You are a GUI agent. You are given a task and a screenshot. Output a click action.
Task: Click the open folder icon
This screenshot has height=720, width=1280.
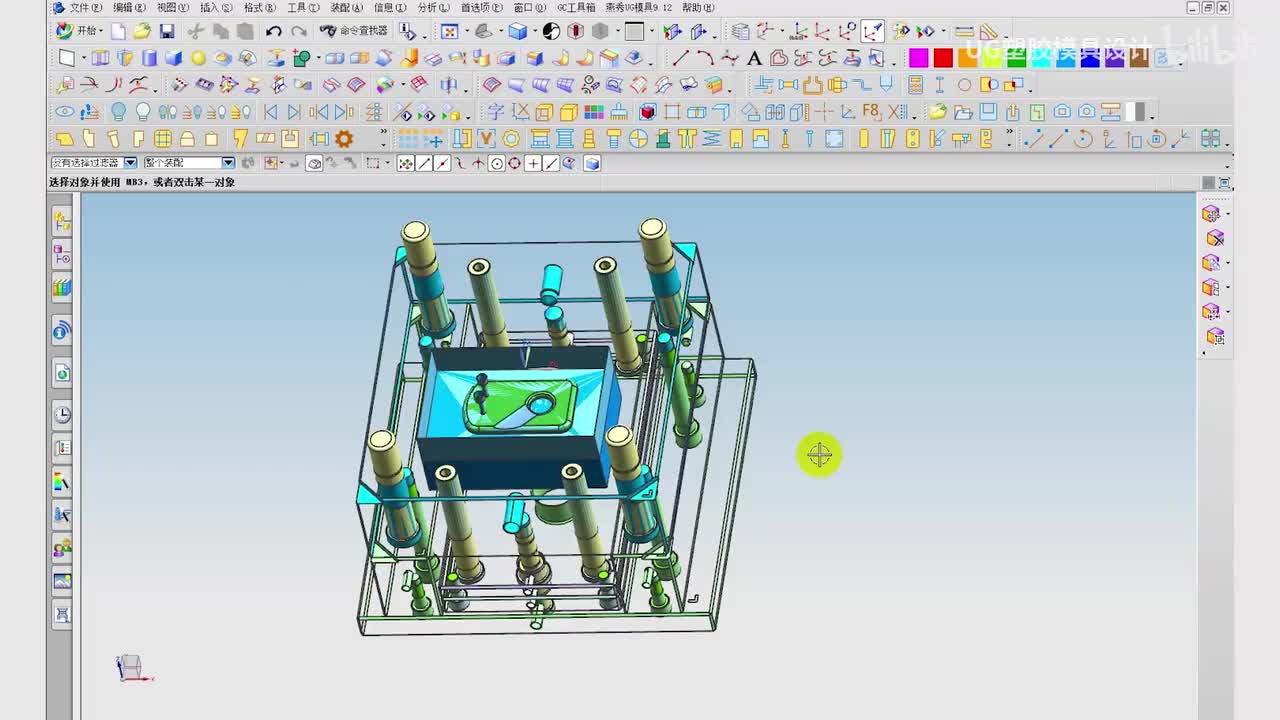click(x=142, y=32)
